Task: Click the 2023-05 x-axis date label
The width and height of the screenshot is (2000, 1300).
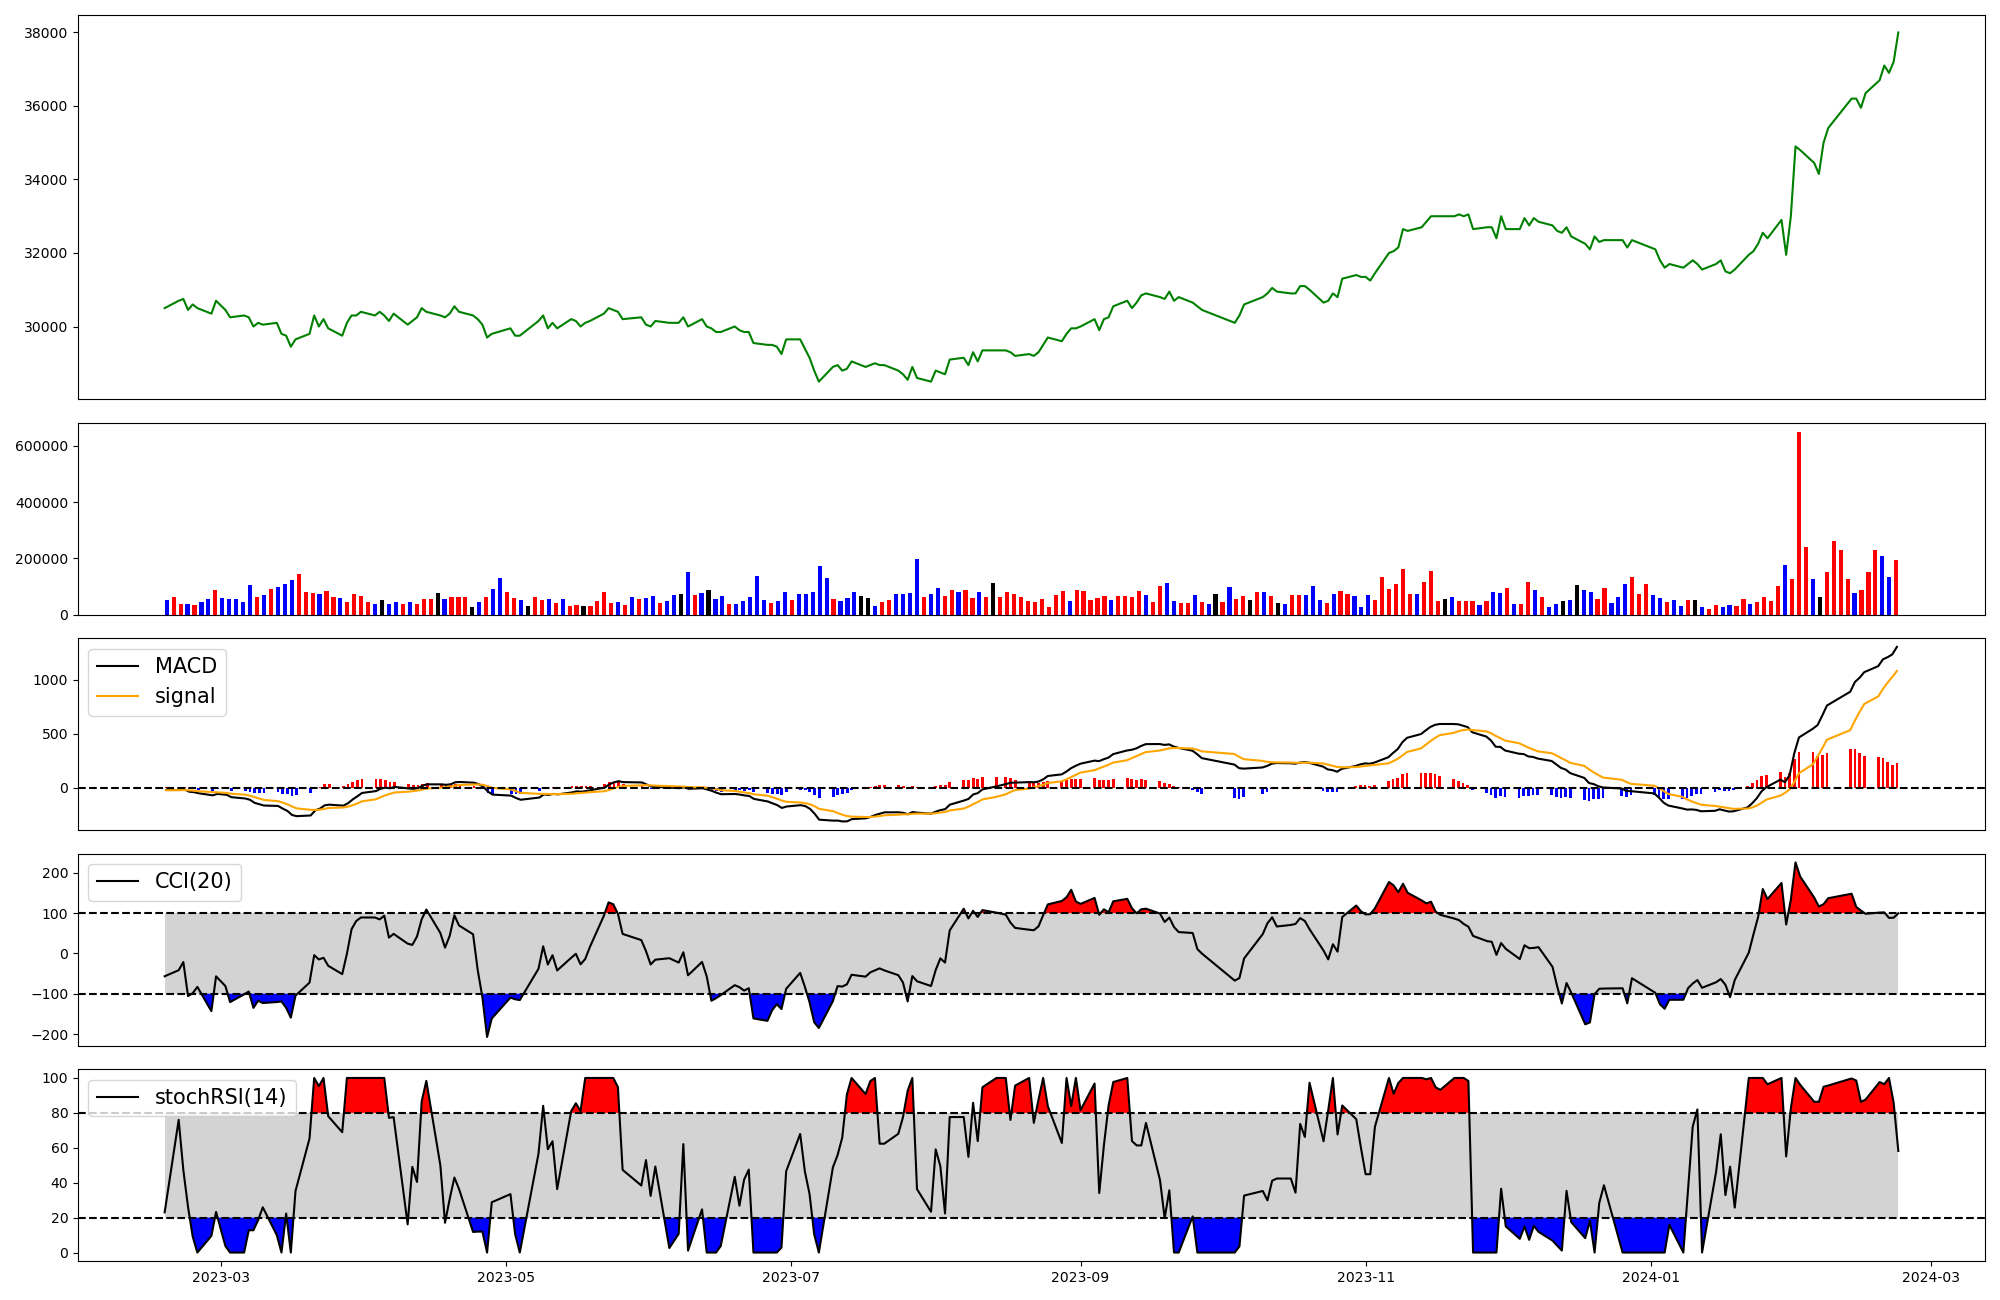Action: point(506,1277)
